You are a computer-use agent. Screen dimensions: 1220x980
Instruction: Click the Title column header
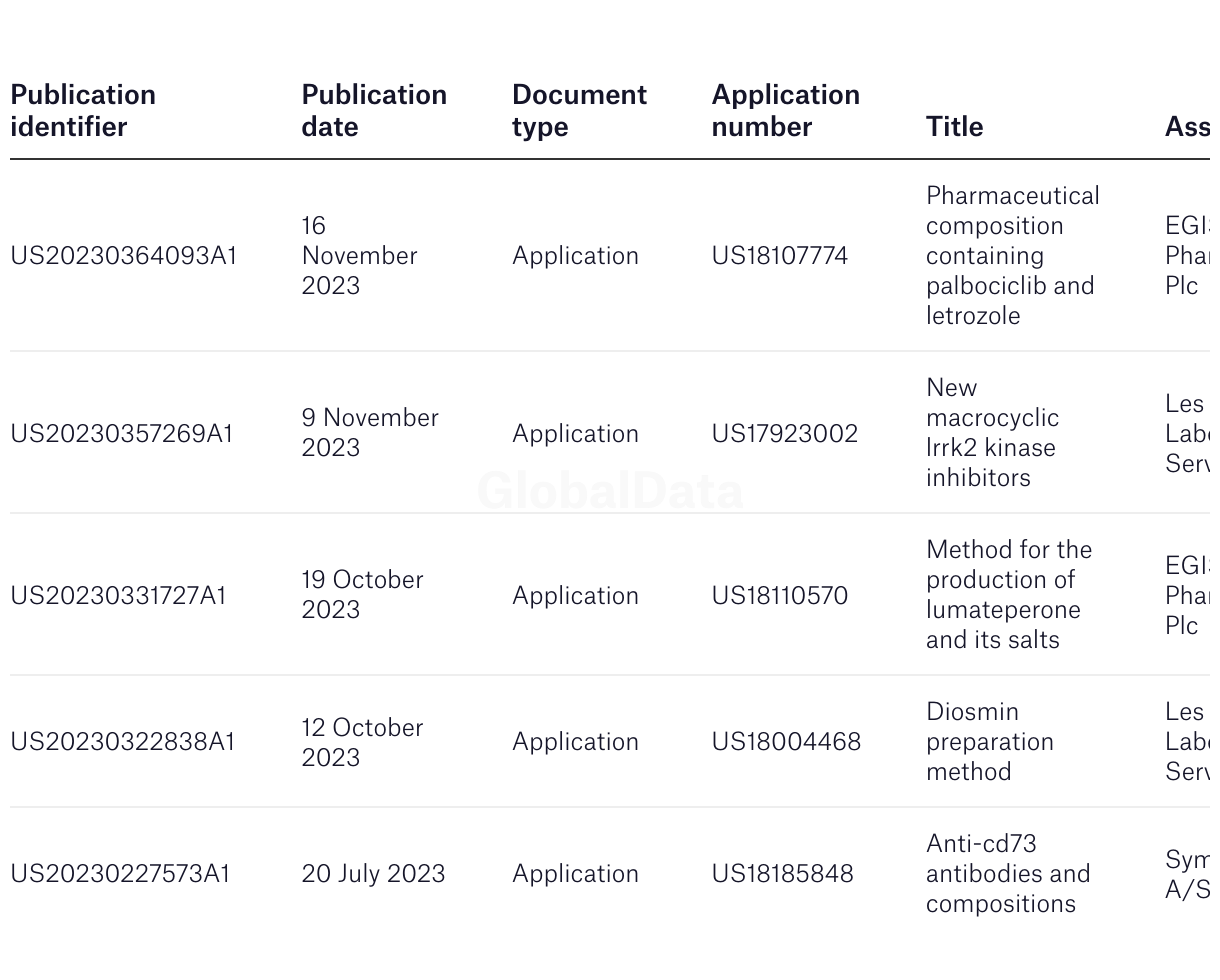(x=954, y=127)
